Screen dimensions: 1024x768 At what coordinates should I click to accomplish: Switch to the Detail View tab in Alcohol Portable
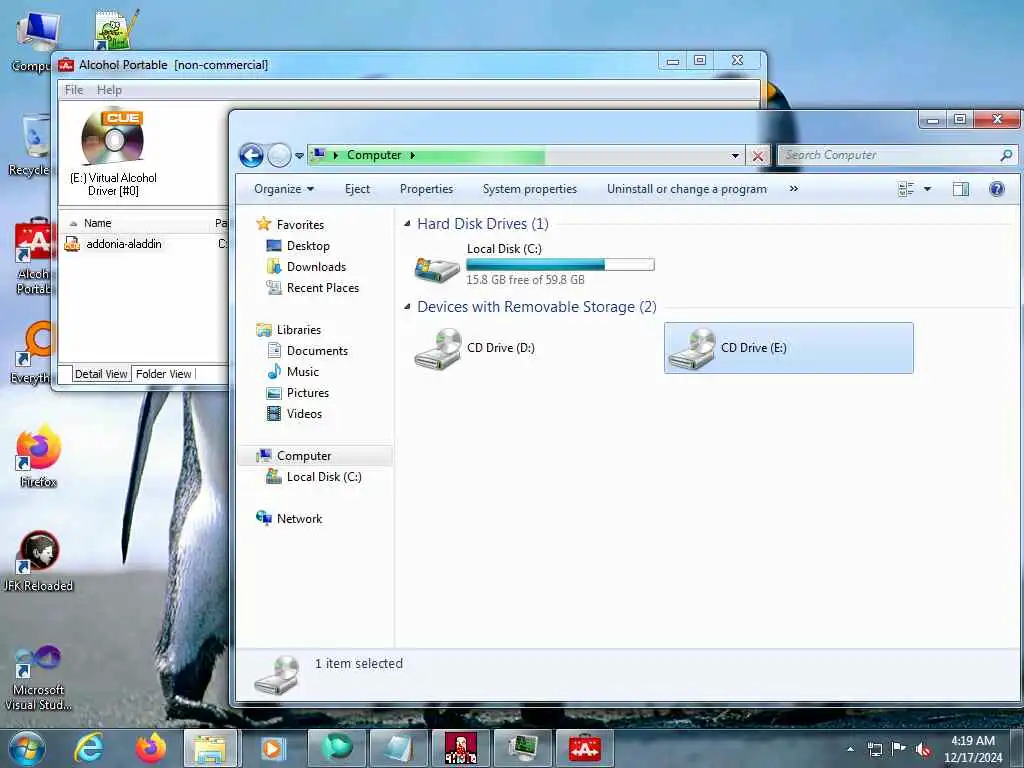click(x=101, y=374)
